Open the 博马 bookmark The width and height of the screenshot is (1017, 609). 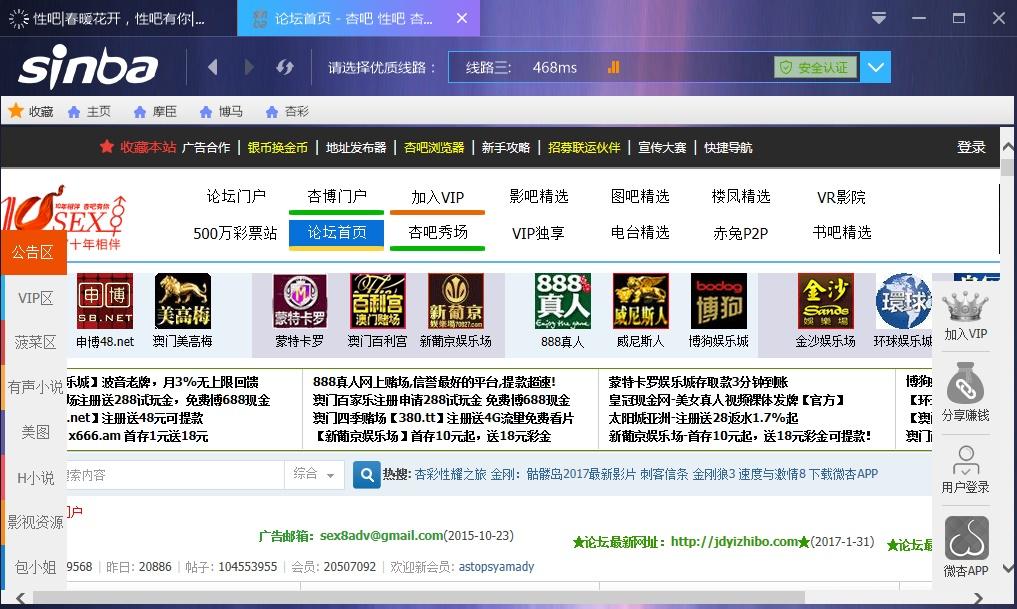(x=221, y=112)
